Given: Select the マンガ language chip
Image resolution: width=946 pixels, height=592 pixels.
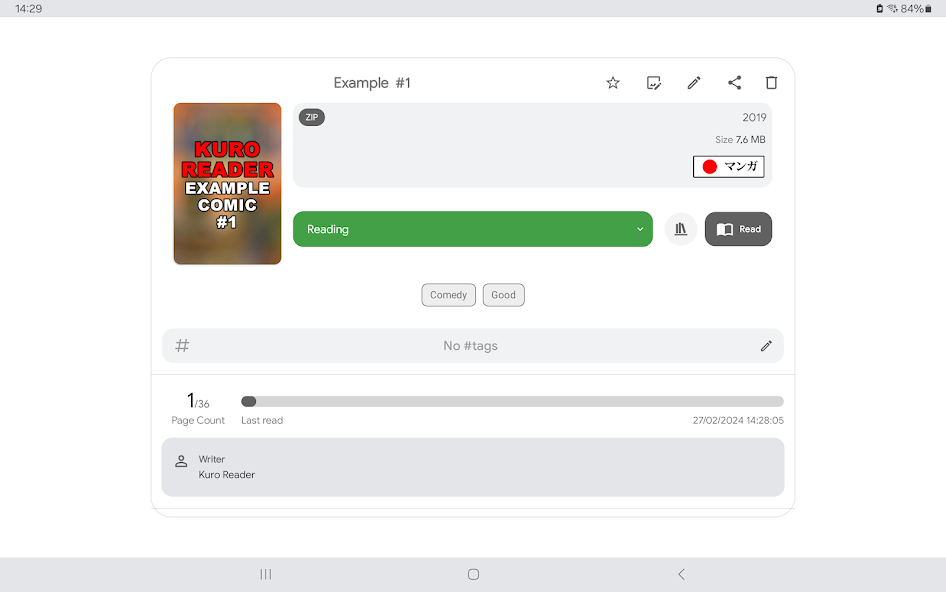Looking at the screenshot, I should tap(729, 166).
